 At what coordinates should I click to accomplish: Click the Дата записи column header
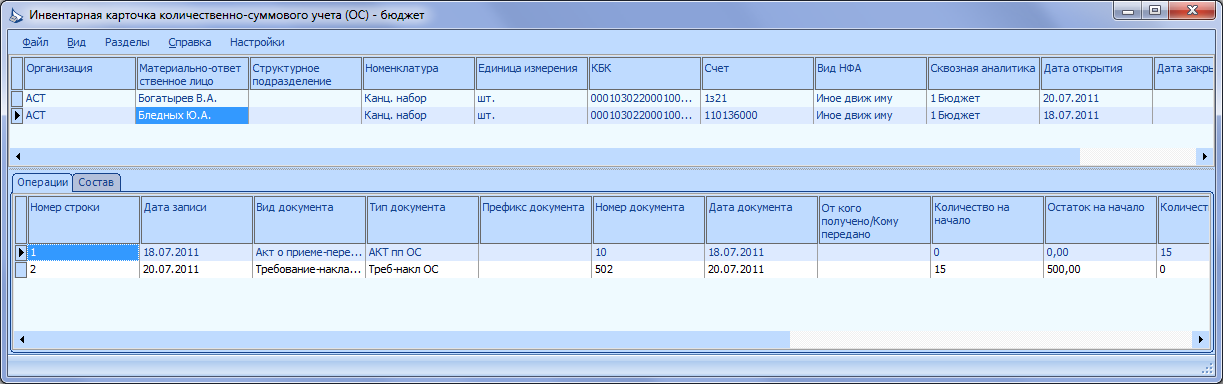click(x=196, y=219)
